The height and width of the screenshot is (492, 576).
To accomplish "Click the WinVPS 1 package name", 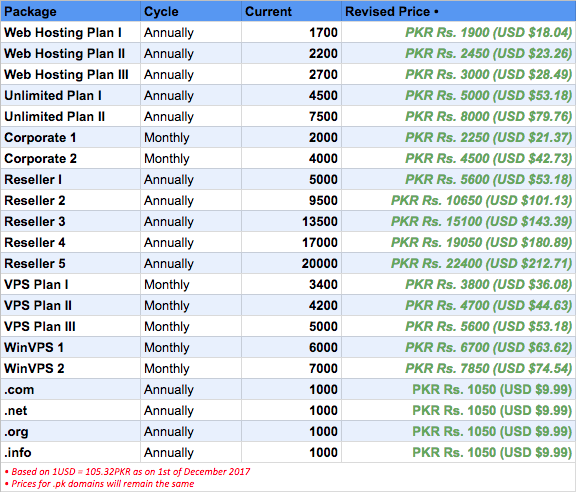I will [34, 348].
